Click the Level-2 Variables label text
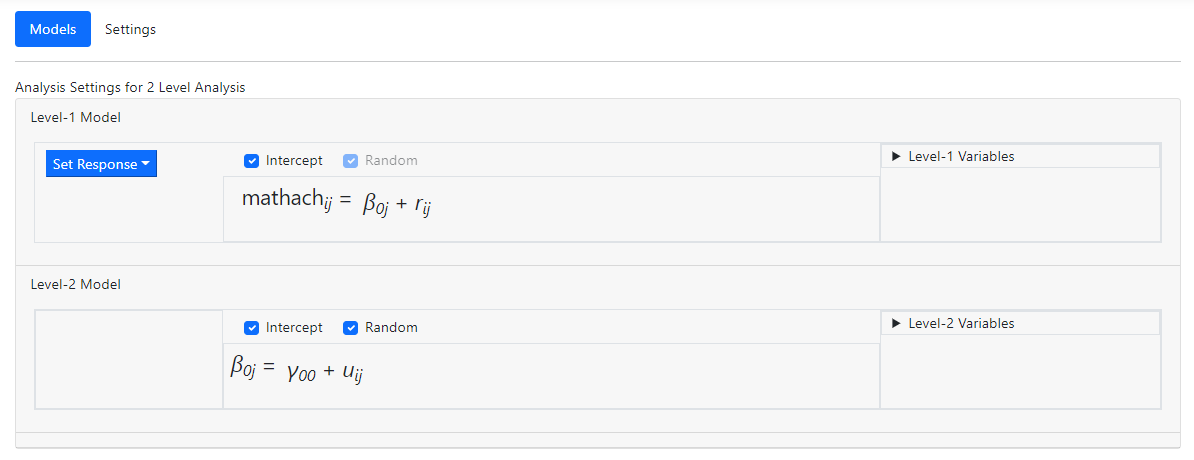The height and width of the screenshot is (460, 1194). point(961,323)
